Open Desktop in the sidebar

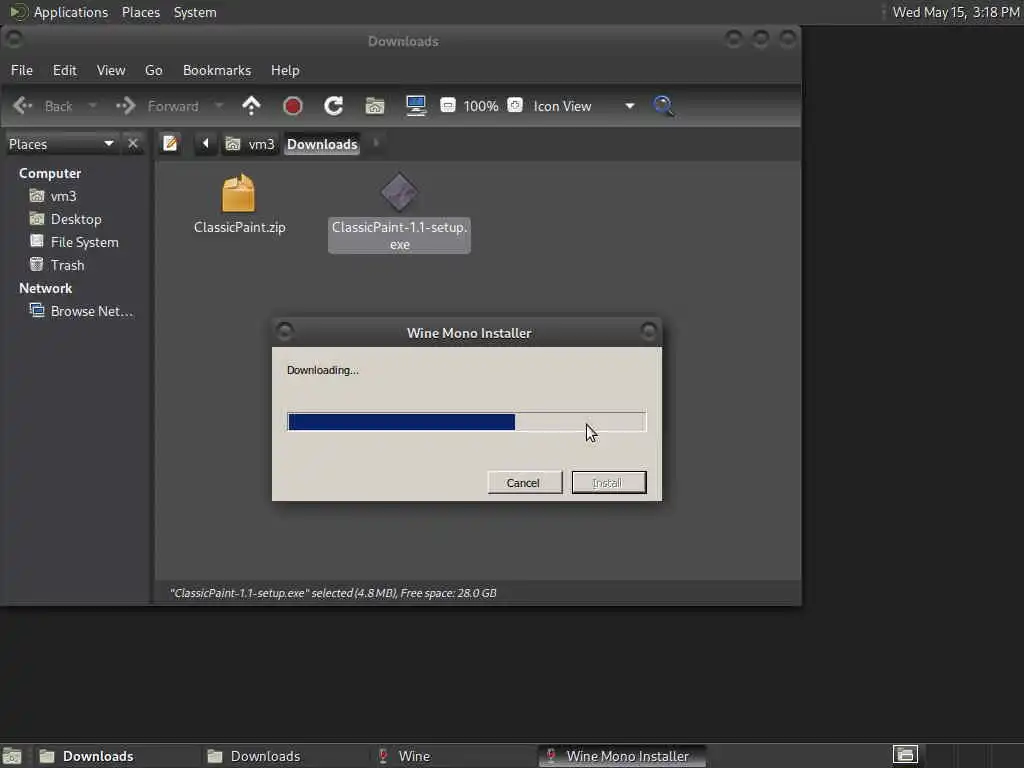[65, 219]
